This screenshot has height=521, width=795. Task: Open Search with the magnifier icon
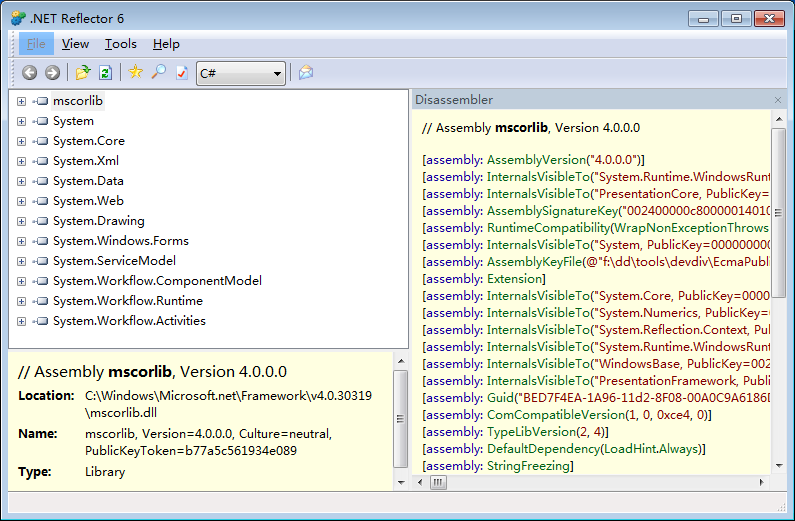[x=159, y=72]
